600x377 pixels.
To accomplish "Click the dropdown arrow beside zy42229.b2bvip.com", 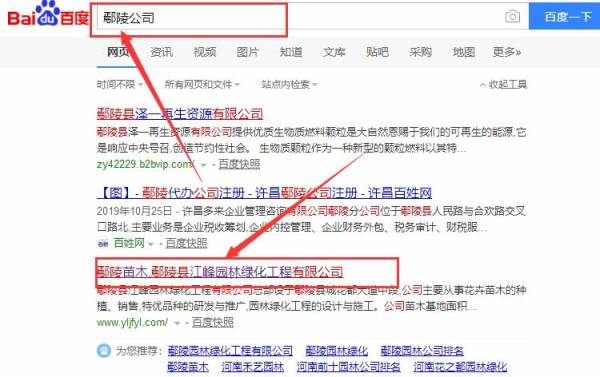I will pyautogui.click(x=204, y=165).
